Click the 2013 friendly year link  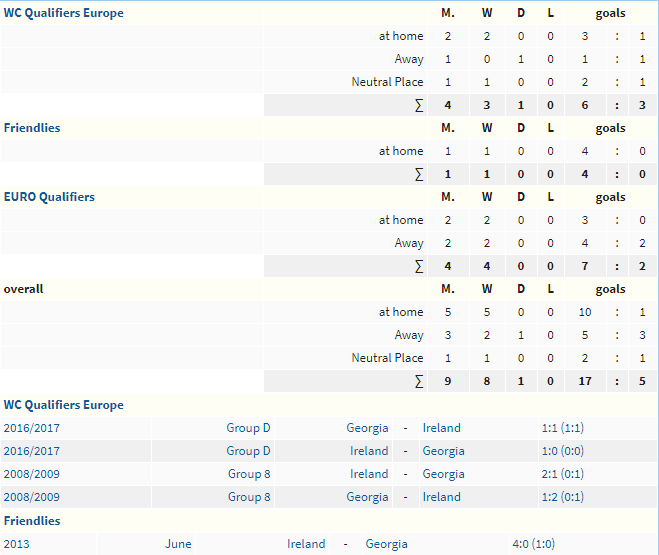point(16,544)
